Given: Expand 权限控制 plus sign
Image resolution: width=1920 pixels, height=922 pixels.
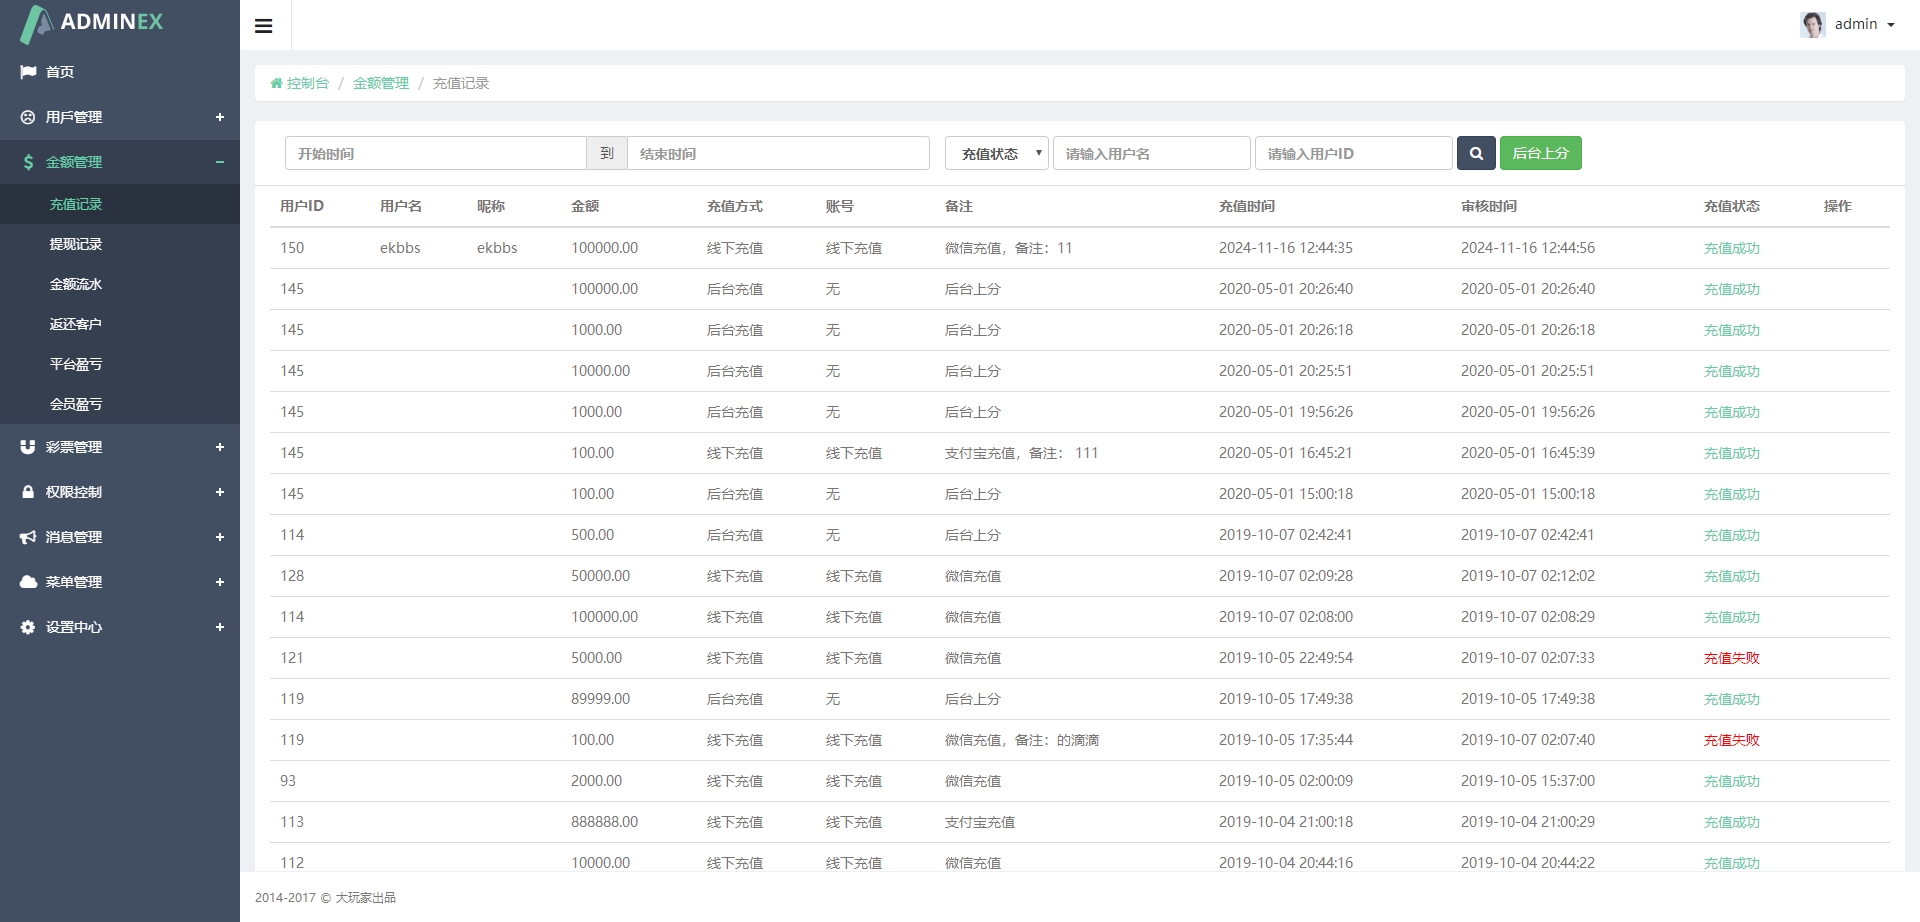Looking at the screenshot, I should [x=220, y=492].
